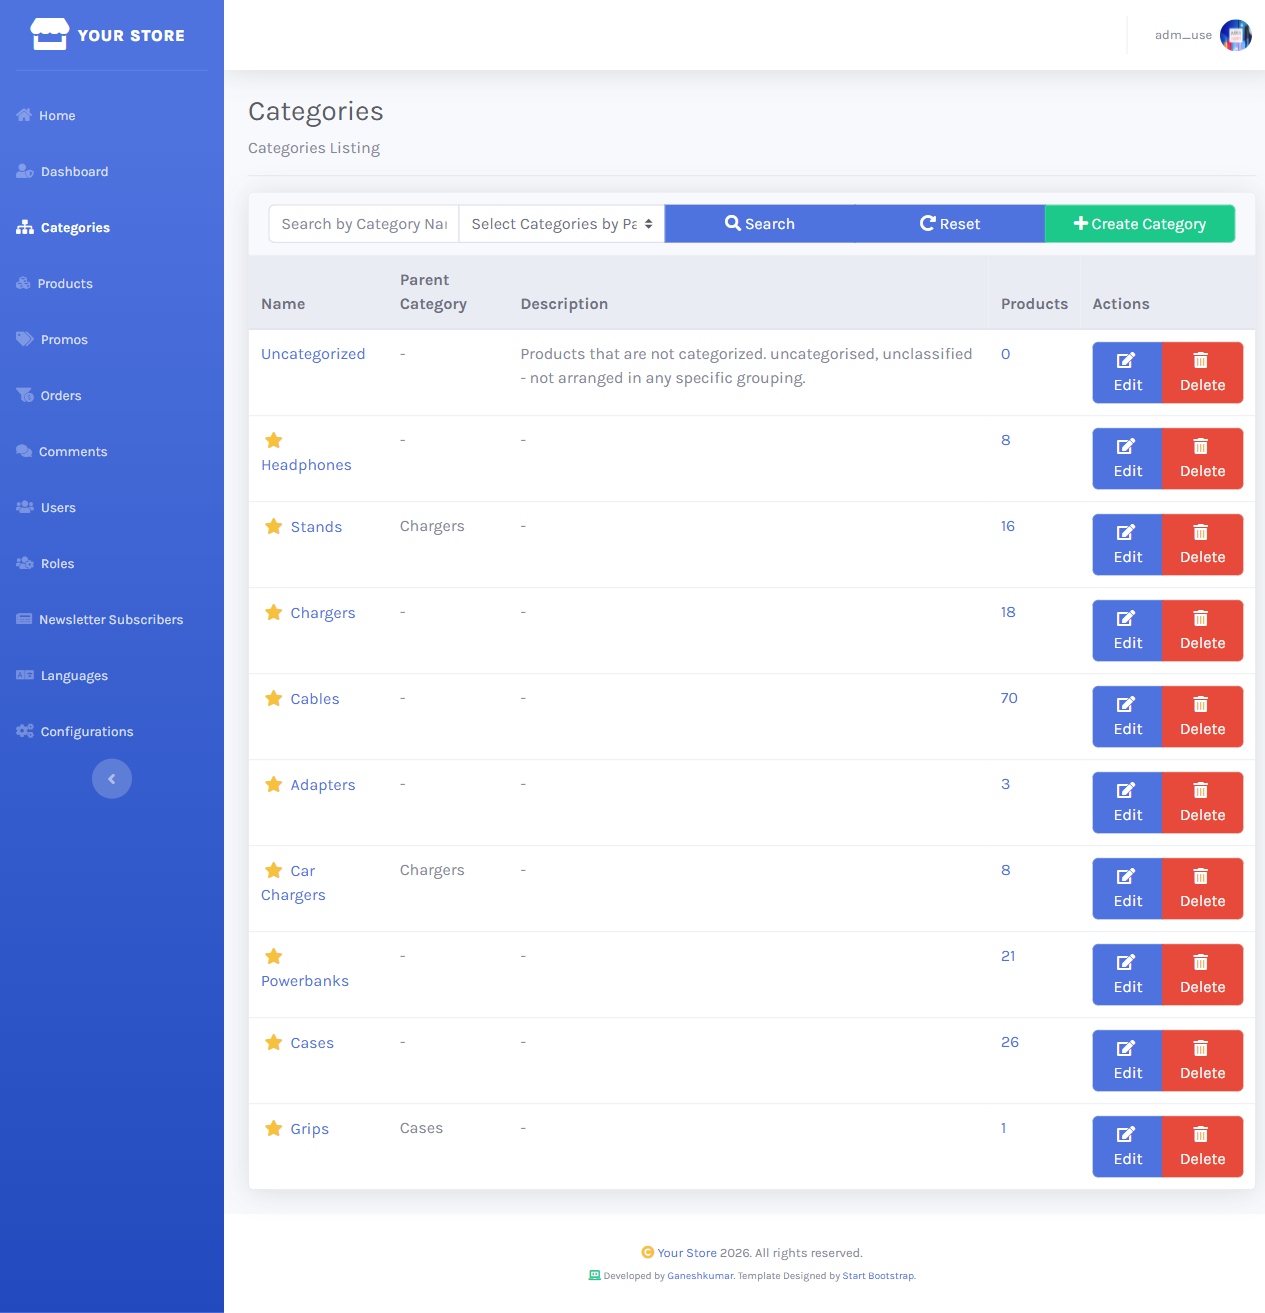Click the star icon beside Stands
This screenshot has width=1265, height=1313.
point(274,526)
